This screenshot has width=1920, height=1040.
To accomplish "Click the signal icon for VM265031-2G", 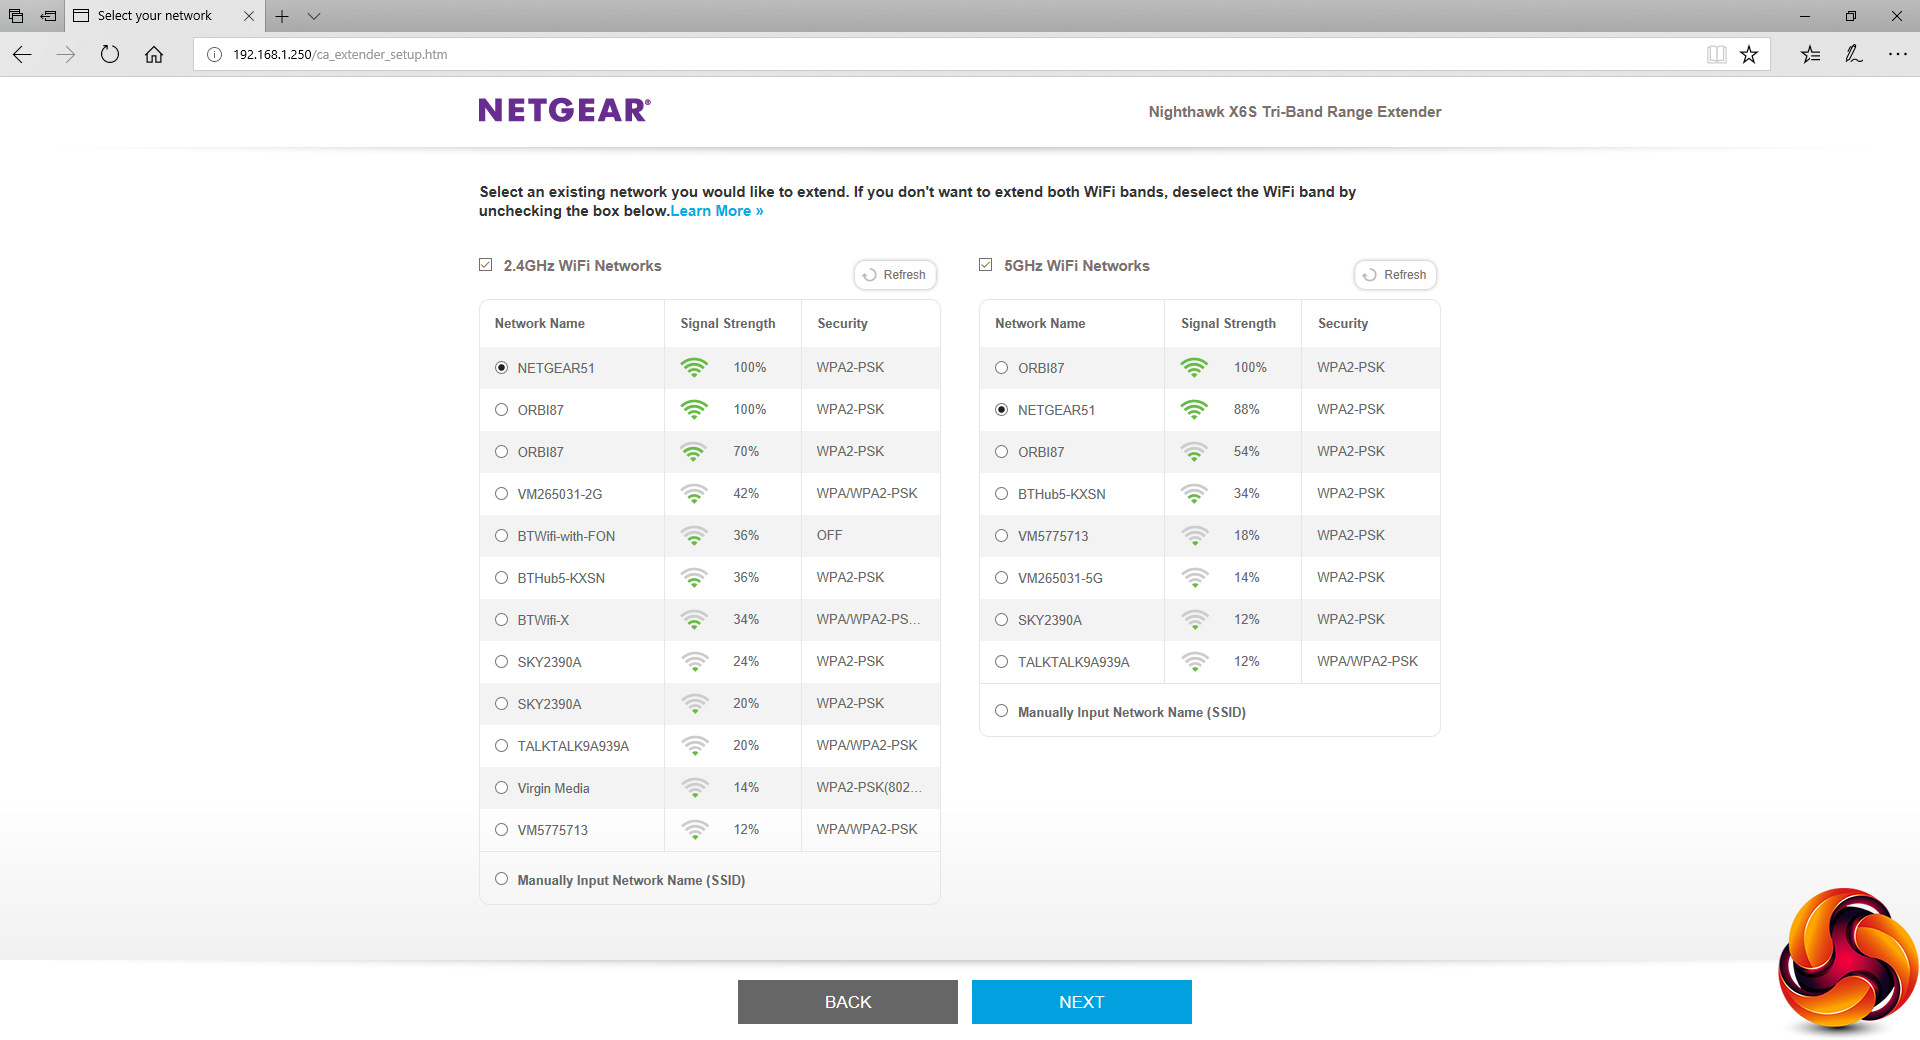I will point(694,494).
